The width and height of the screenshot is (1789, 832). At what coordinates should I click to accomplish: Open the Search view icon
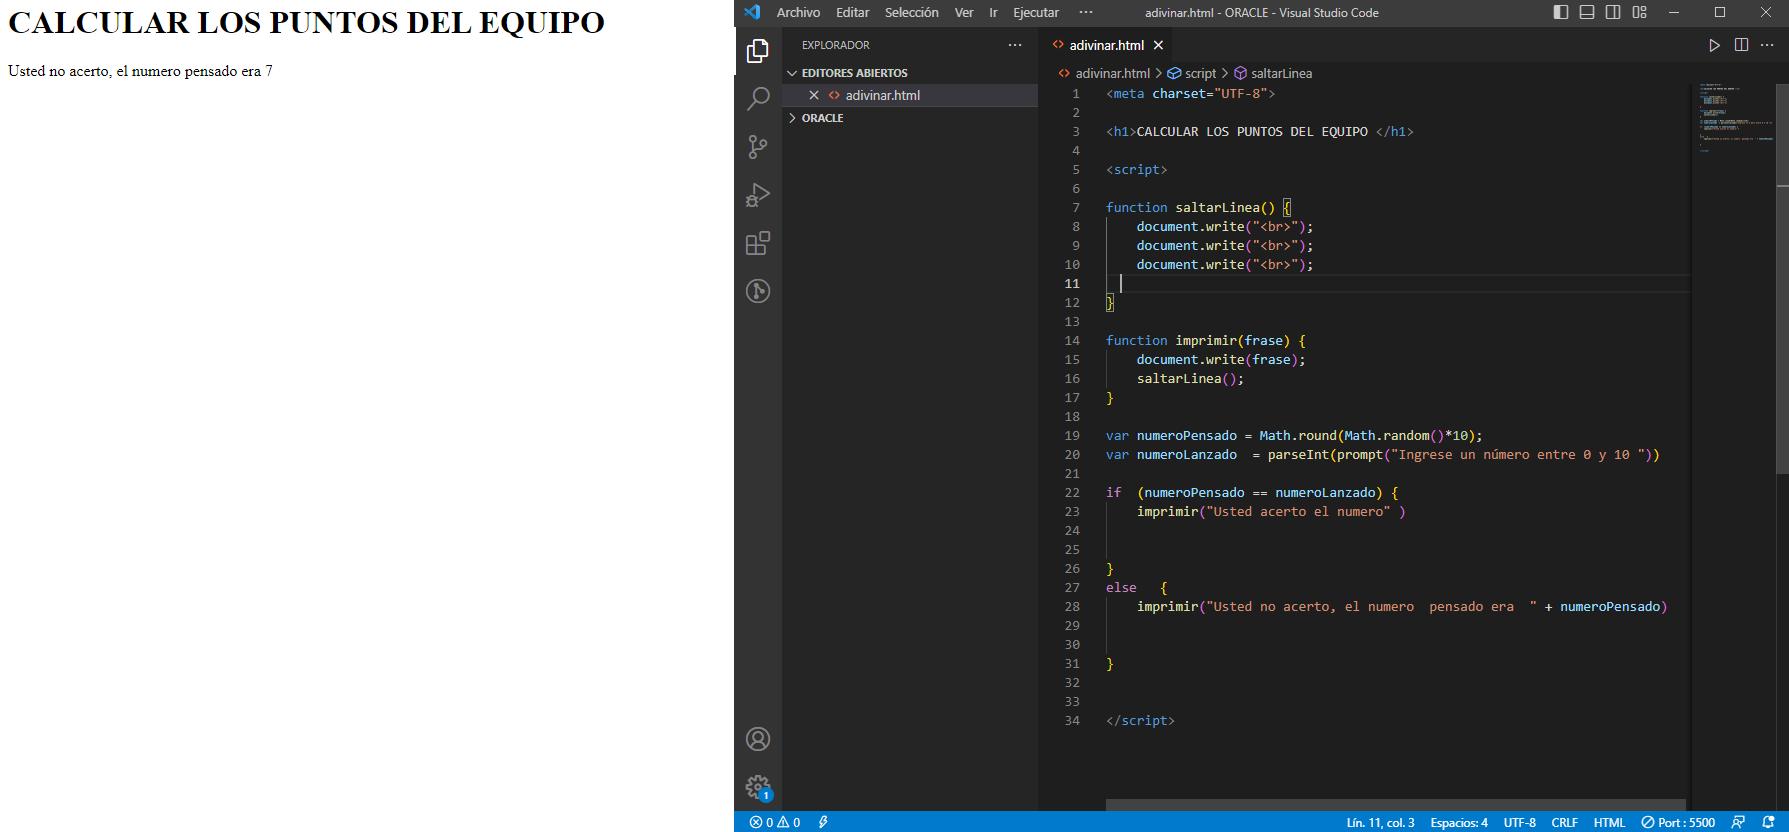pos(758,98)
